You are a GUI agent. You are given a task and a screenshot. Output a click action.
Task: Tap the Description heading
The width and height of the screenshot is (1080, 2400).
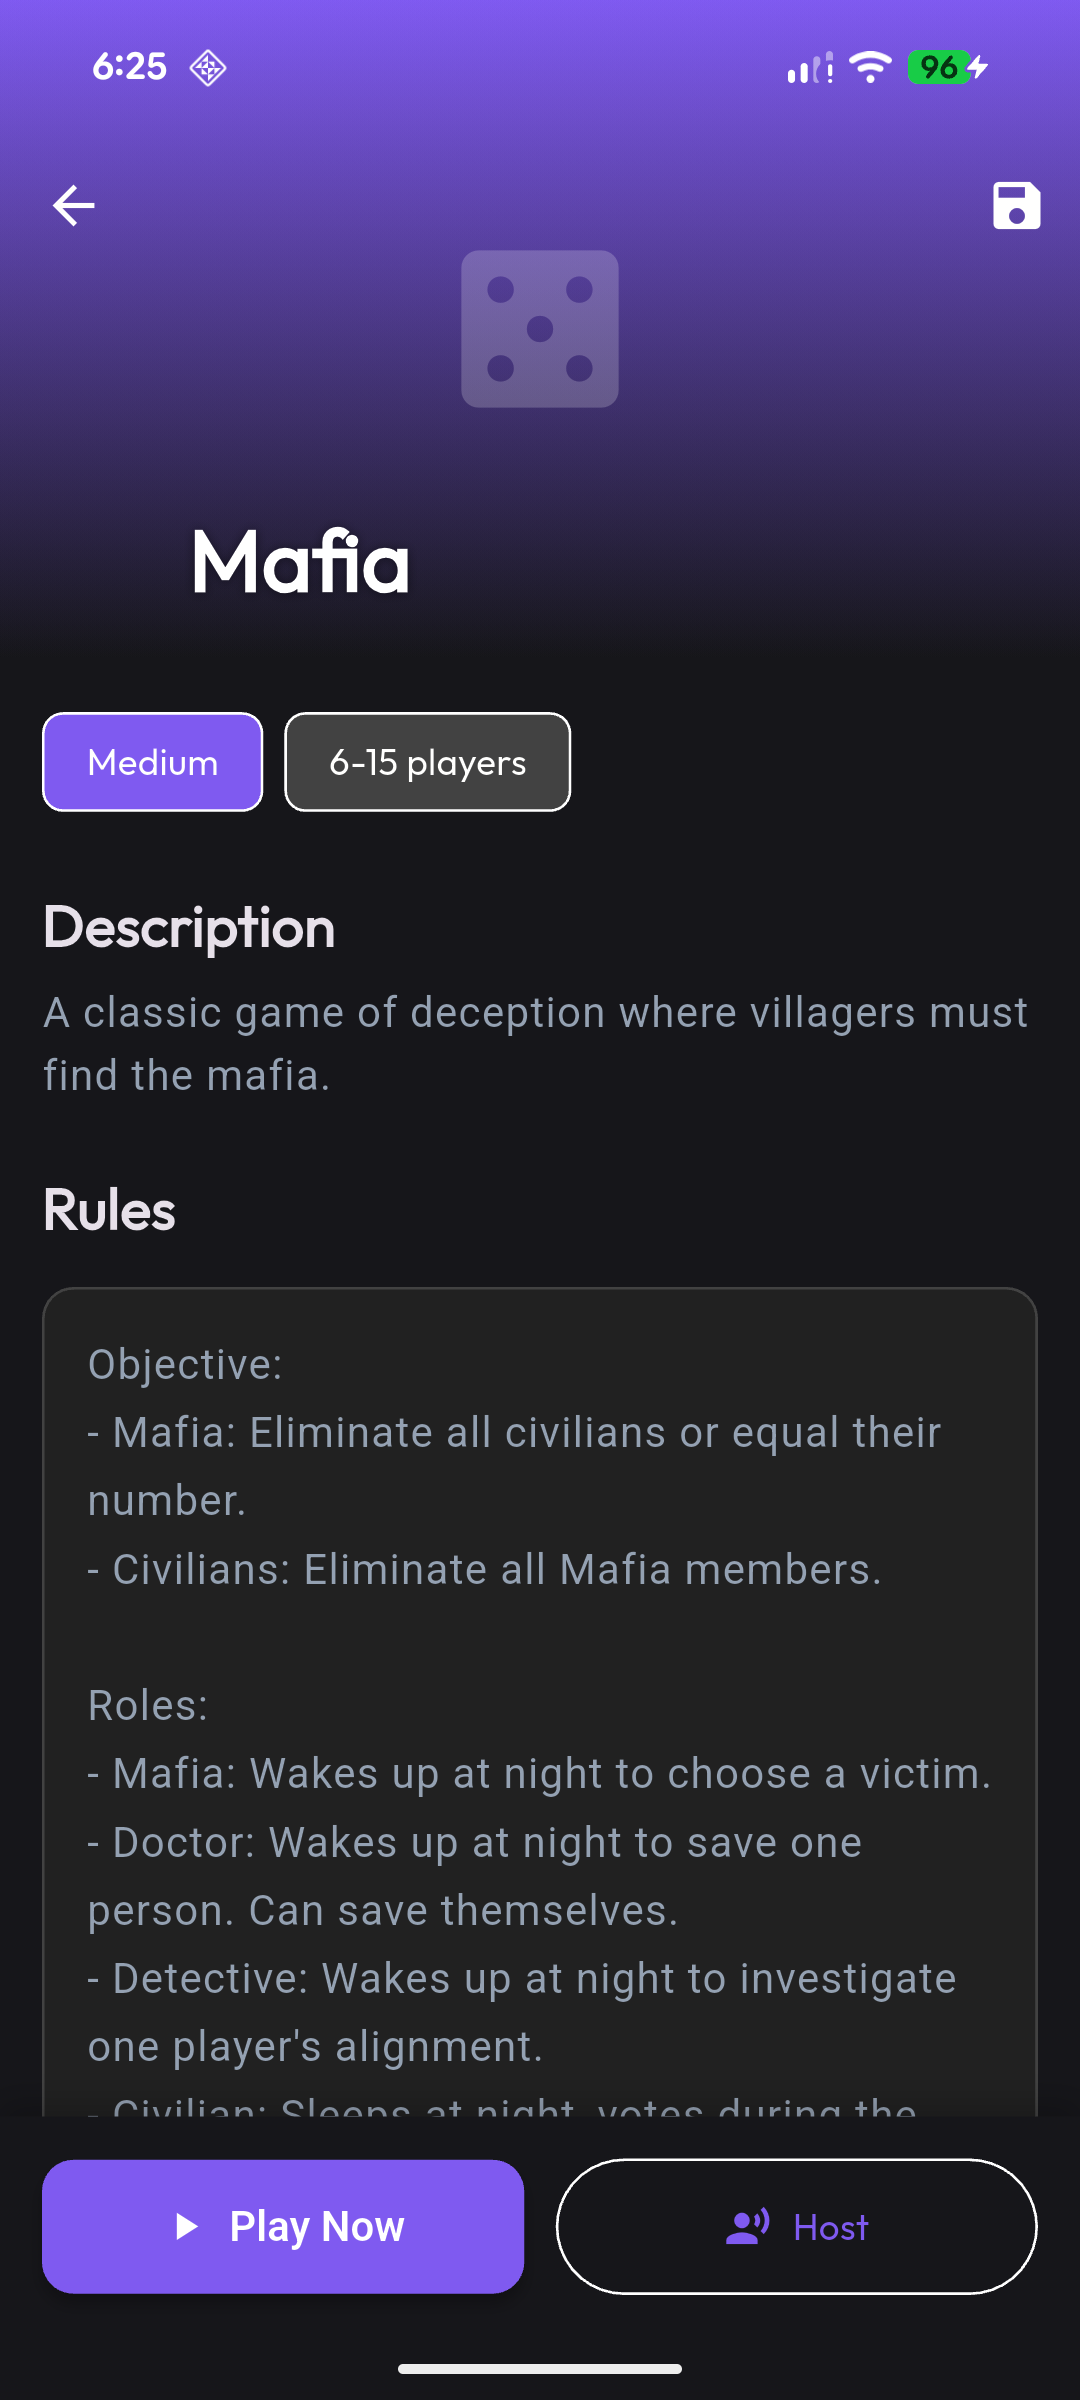[189, 927]
